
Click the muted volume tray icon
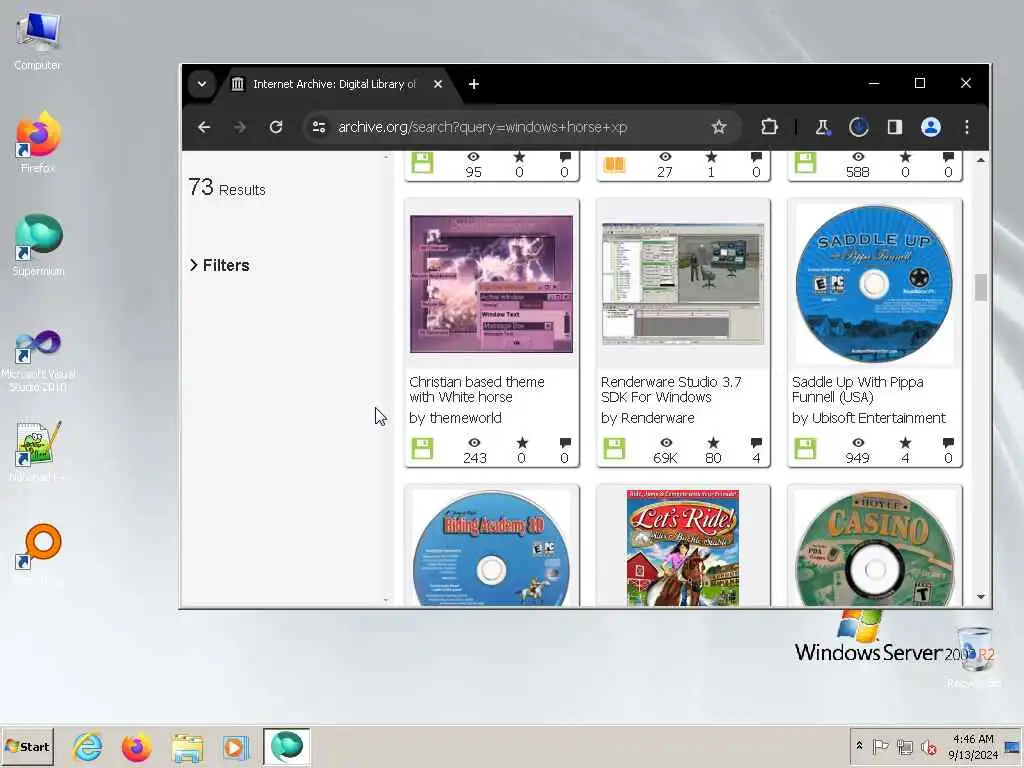(x=928, y=746)
